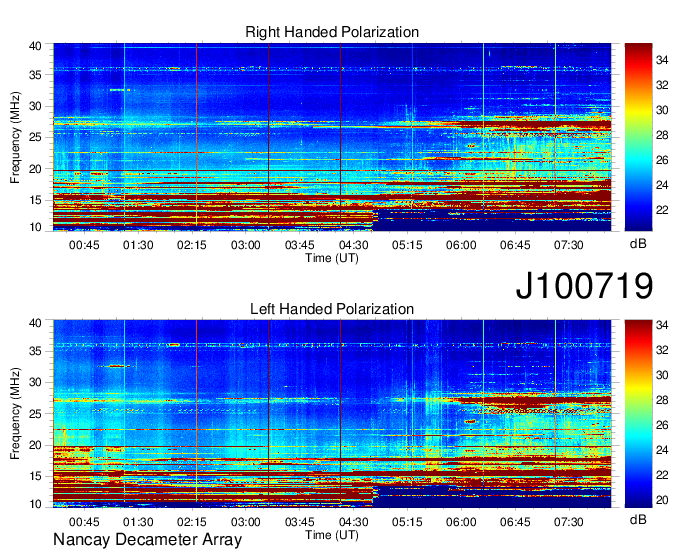Click the 02:15 time tick of Left Handed plot
The image size is (680, 552).
pyautogui.click(x=192, y=522)
